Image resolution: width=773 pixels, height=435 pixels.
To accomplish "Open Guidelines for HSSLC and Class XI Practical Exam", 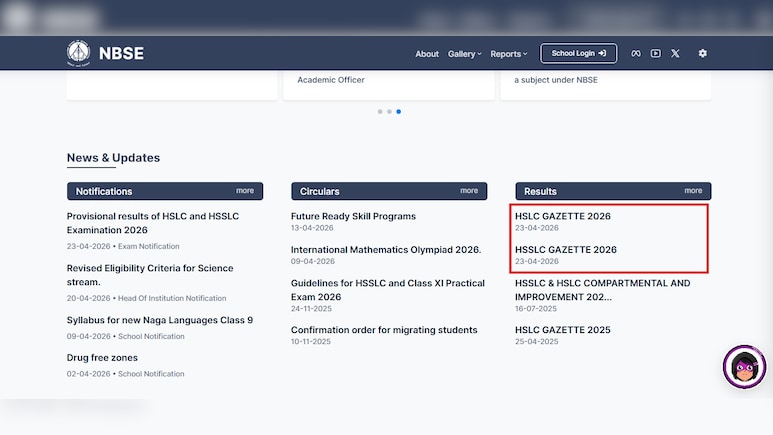I will (x=388, y=290).
